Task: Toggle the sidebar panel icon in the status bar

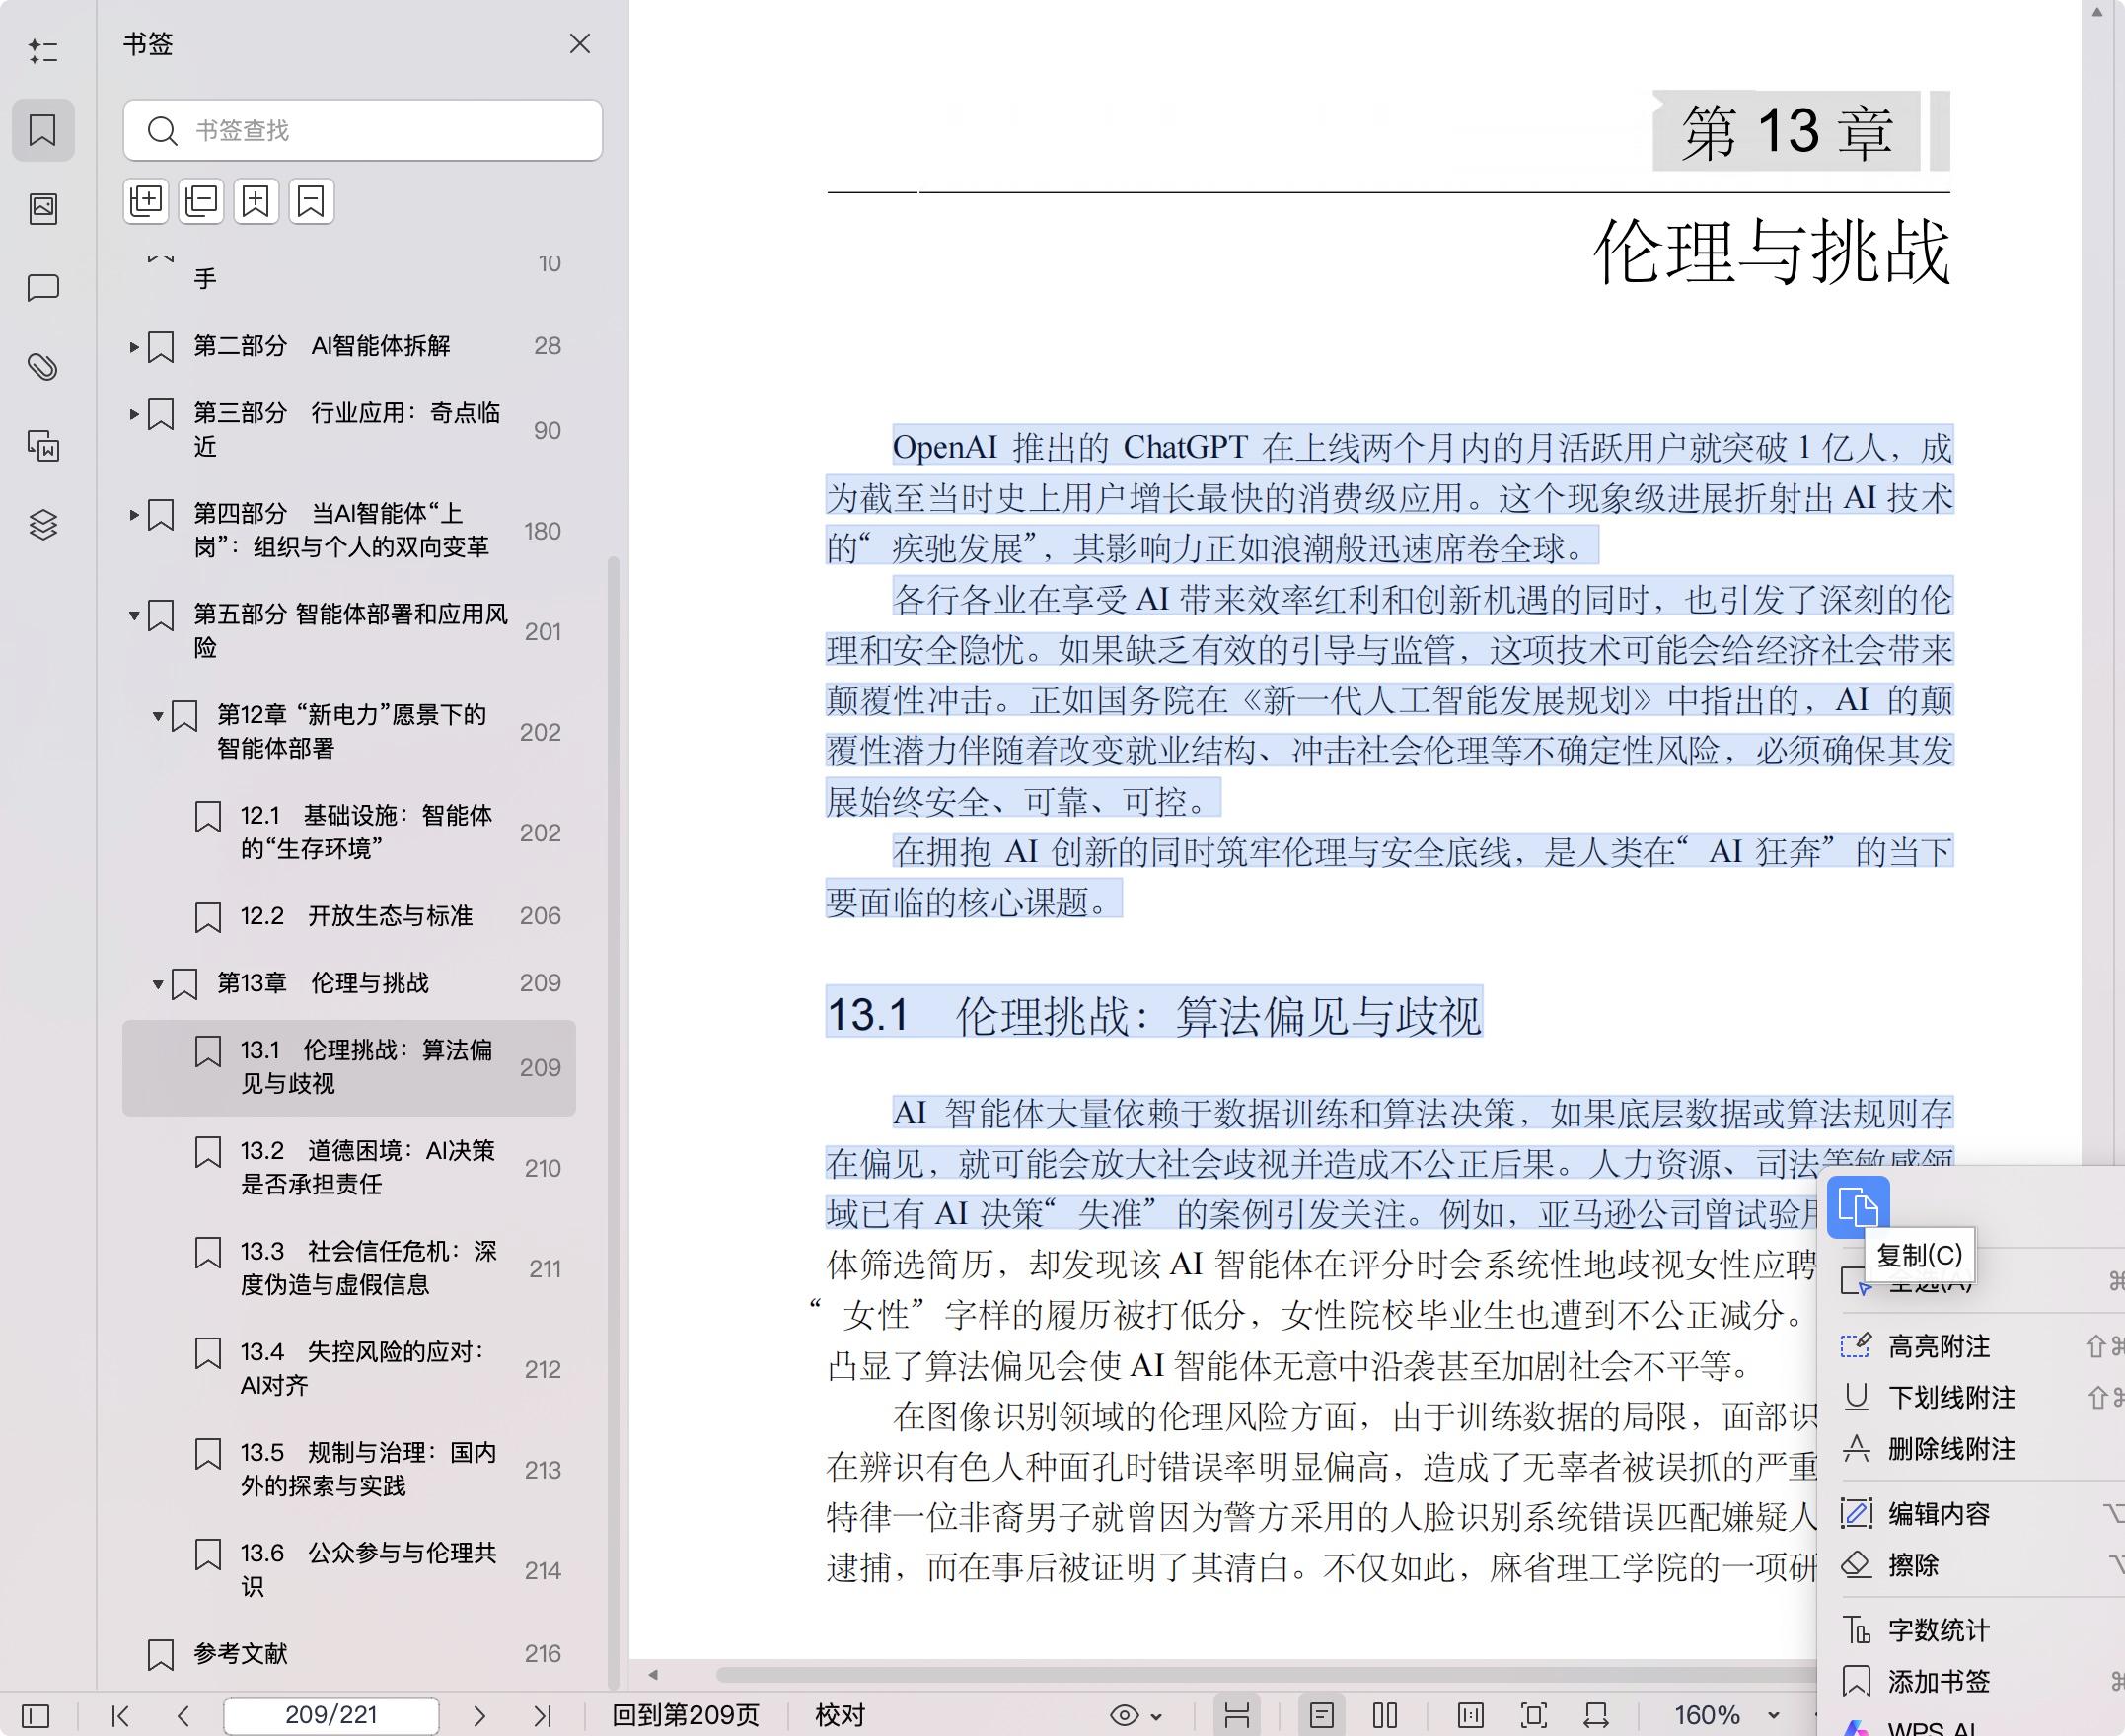Action: 35,1716
